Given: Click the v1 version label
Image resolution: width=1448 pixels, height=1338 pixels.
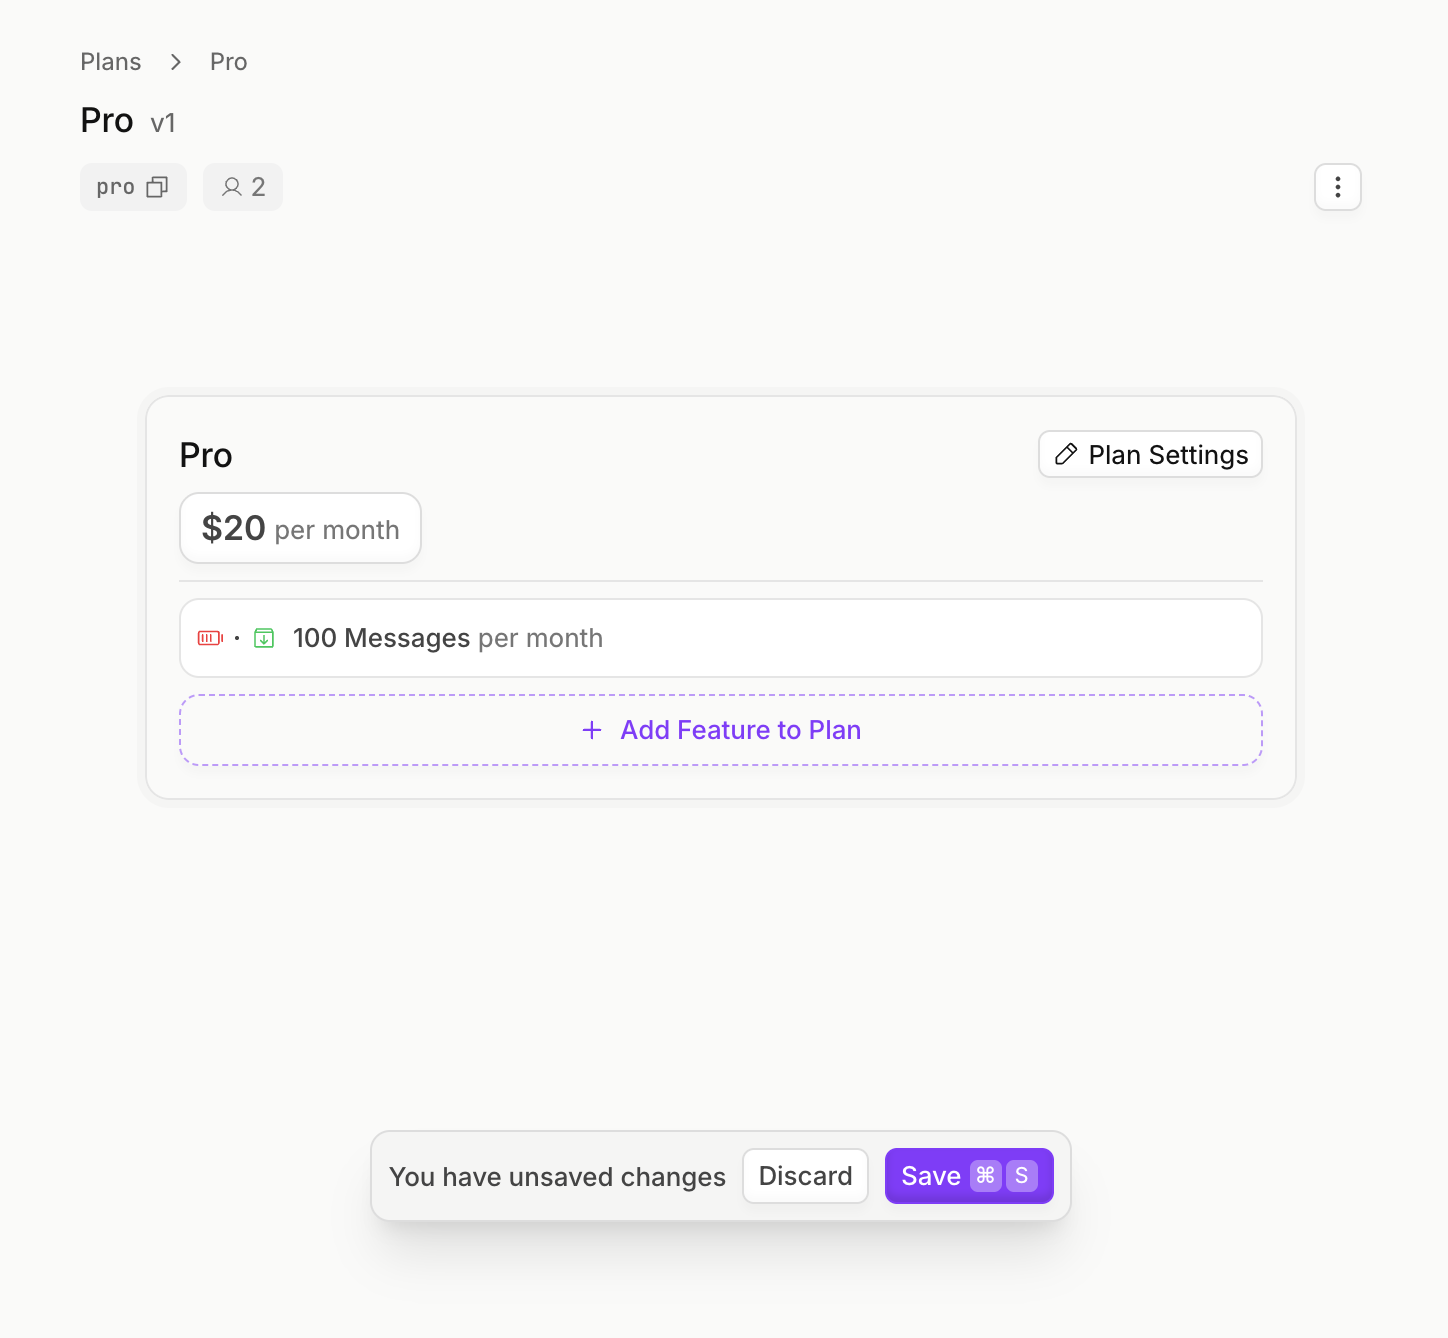Looking at the screenshot, I should coord(163,123).
